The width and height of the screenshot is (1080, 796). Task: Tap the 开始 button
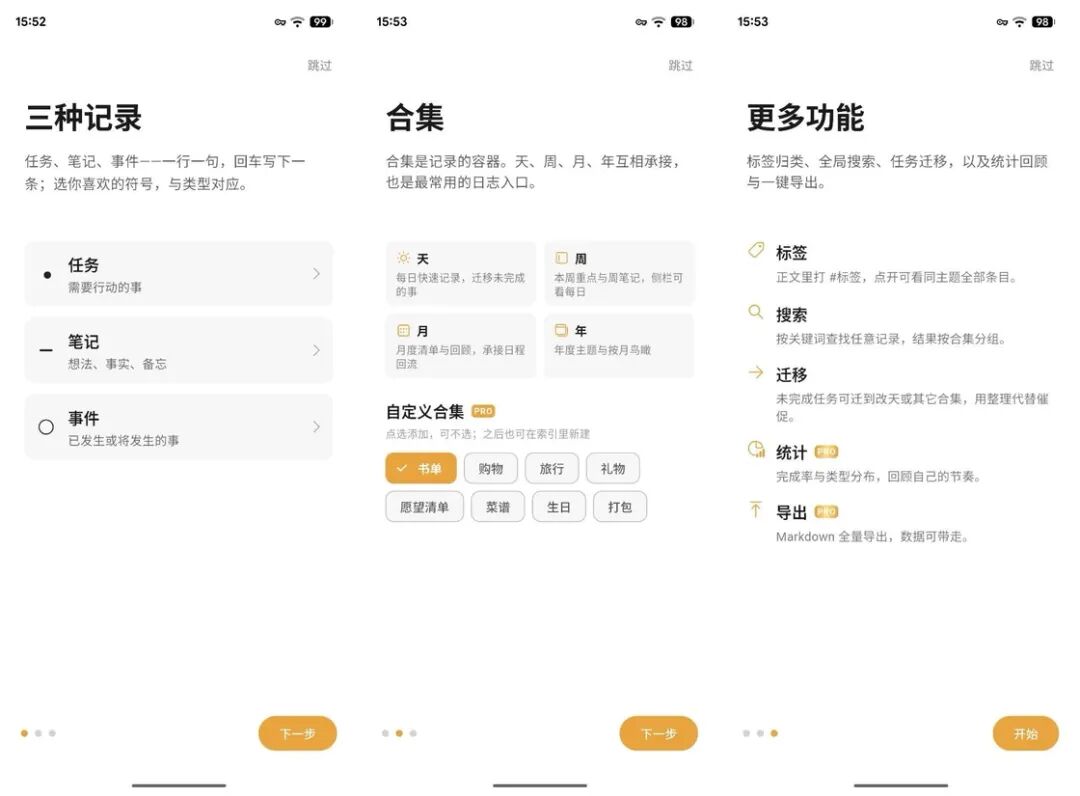1026,733
